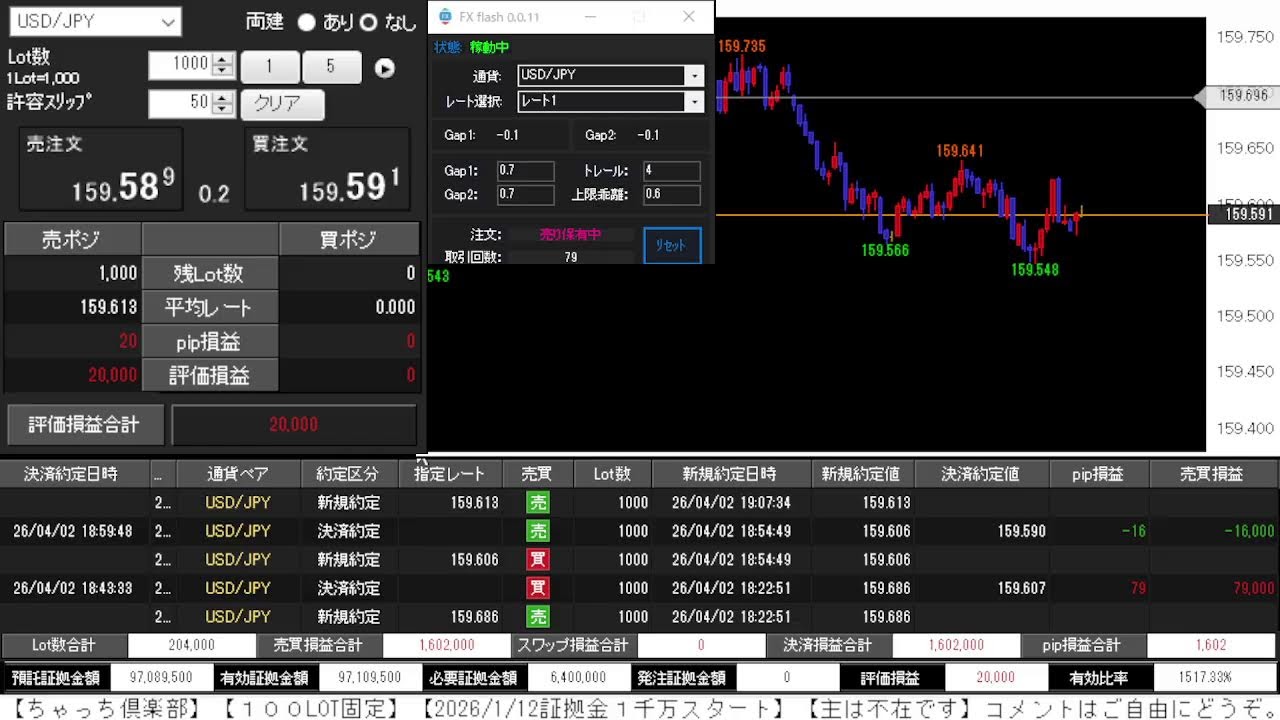
Task: Click the Lot数 input field showing 1000
Action: (x=180, y=65)
